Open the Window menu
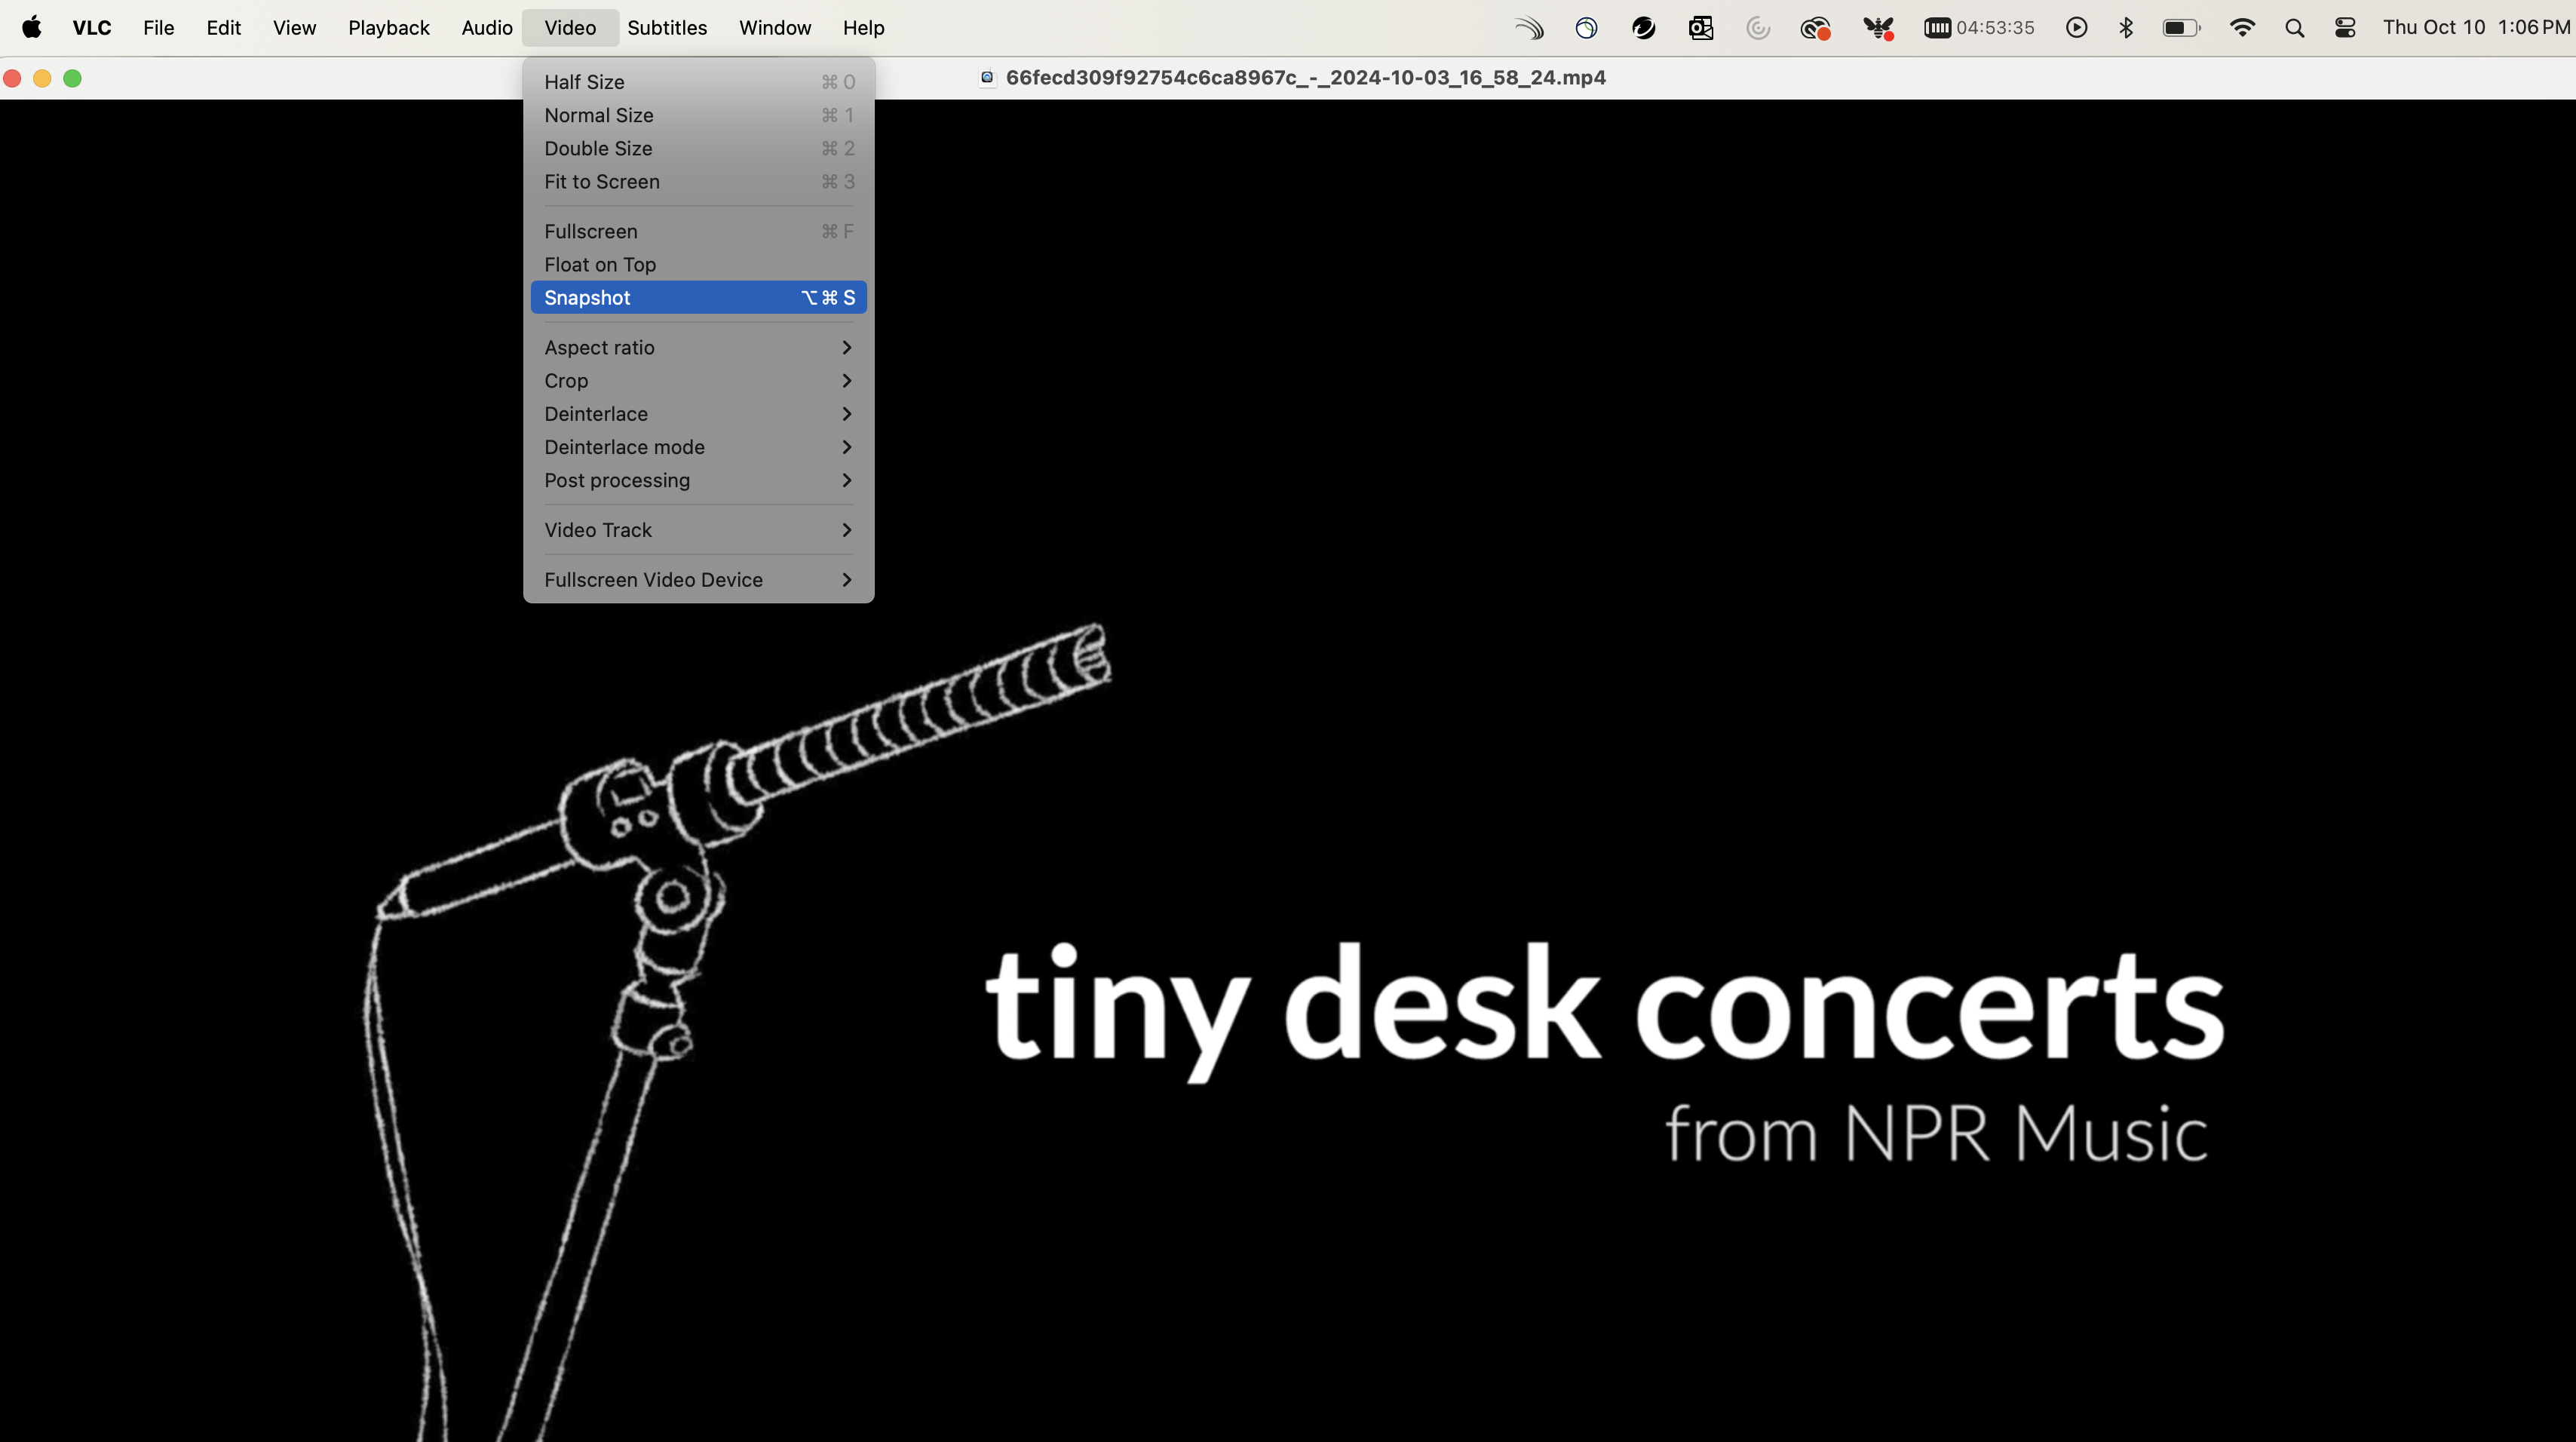 click(x=775, y=27)
